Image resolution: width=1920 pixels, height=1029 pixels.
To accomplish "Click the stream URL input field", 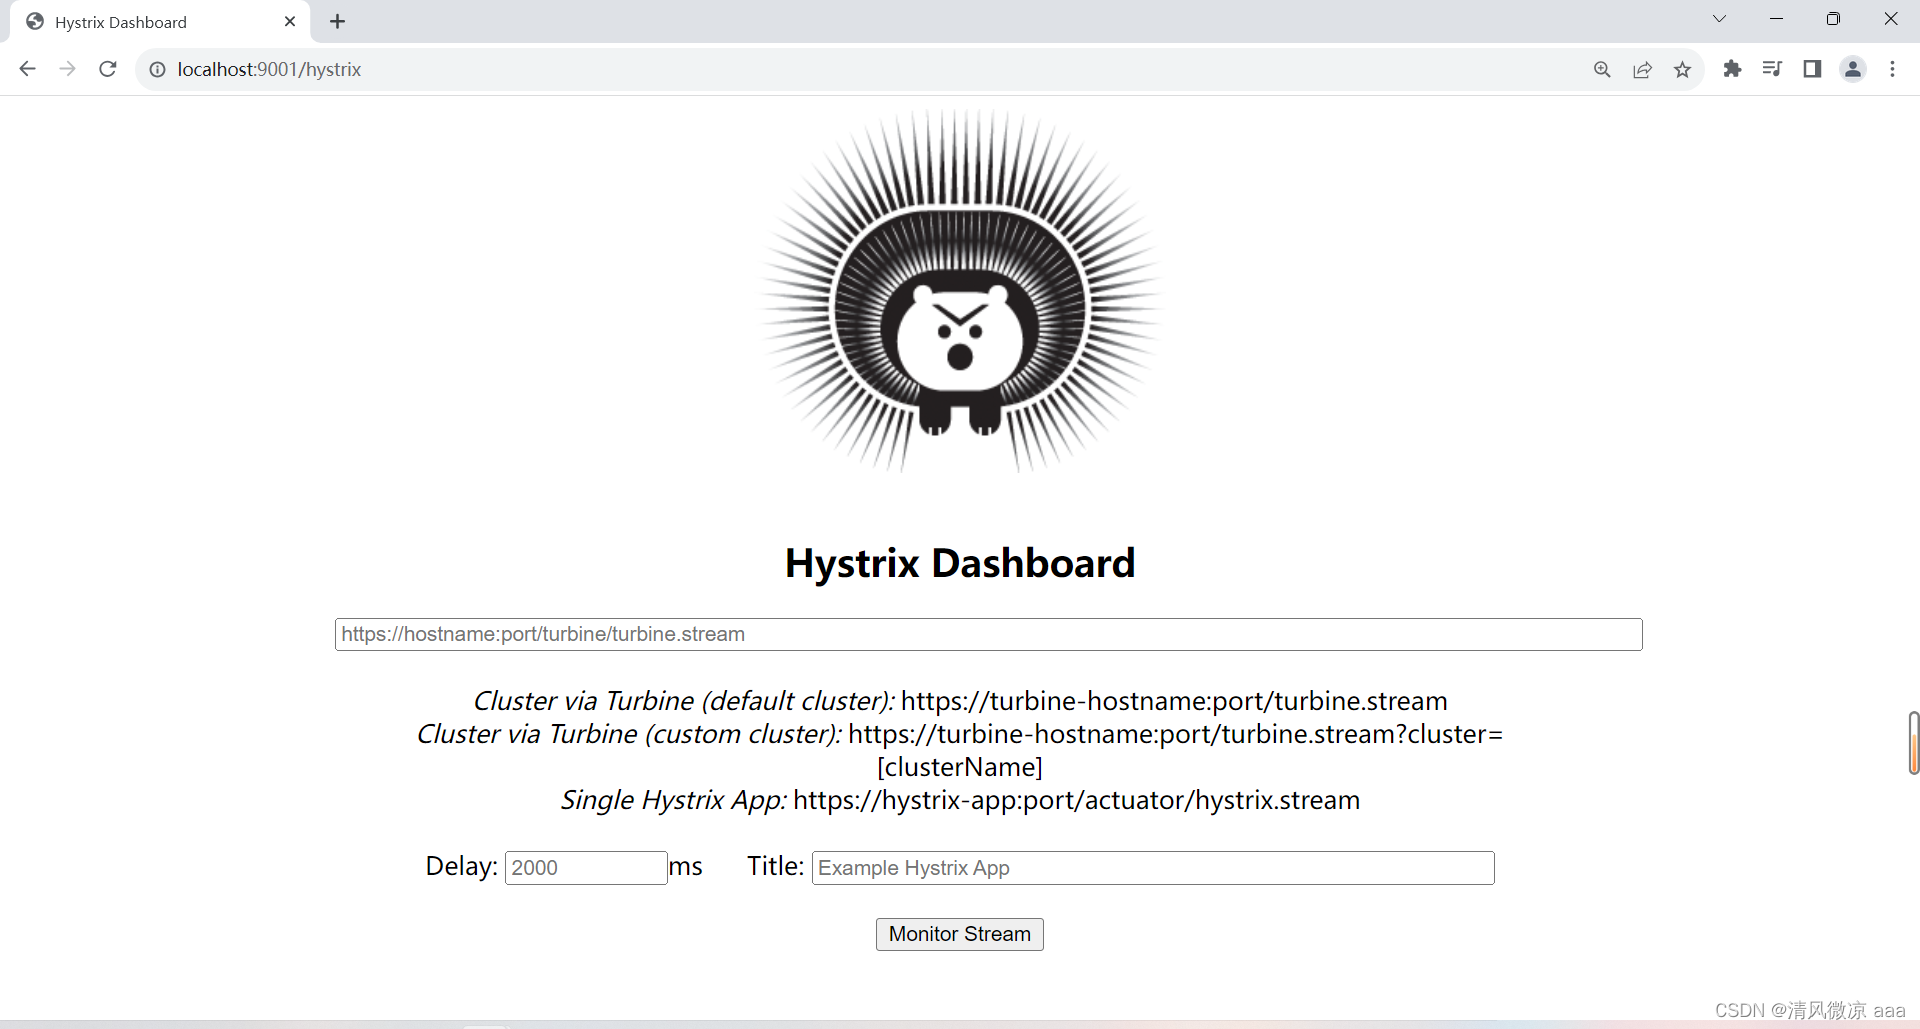I will 988,634.
